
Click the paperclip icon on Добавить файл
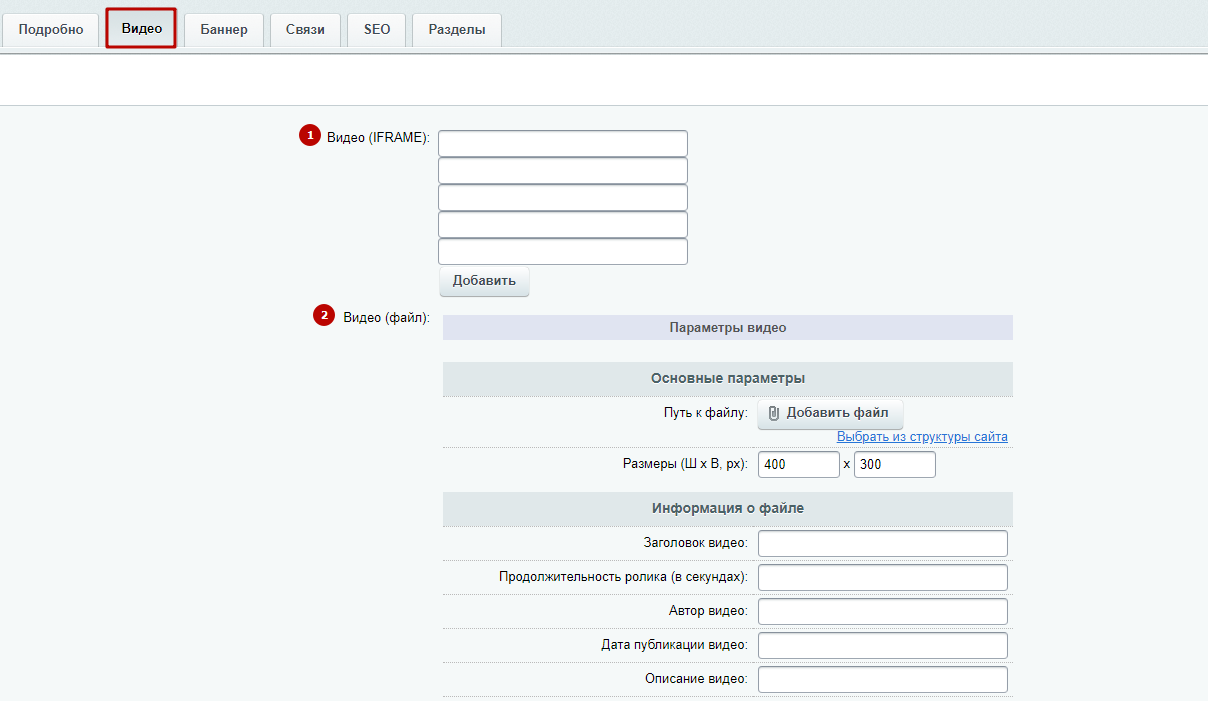[773, 414]
